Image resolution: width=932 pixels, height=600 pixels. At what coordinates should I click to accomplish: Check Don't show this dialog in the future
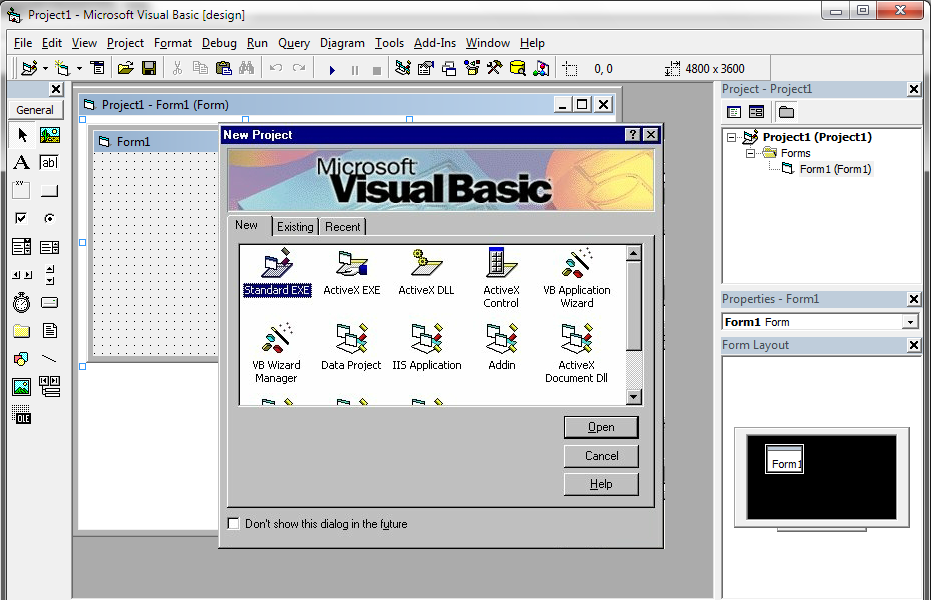pyautogui.click(x=233, y=522)
